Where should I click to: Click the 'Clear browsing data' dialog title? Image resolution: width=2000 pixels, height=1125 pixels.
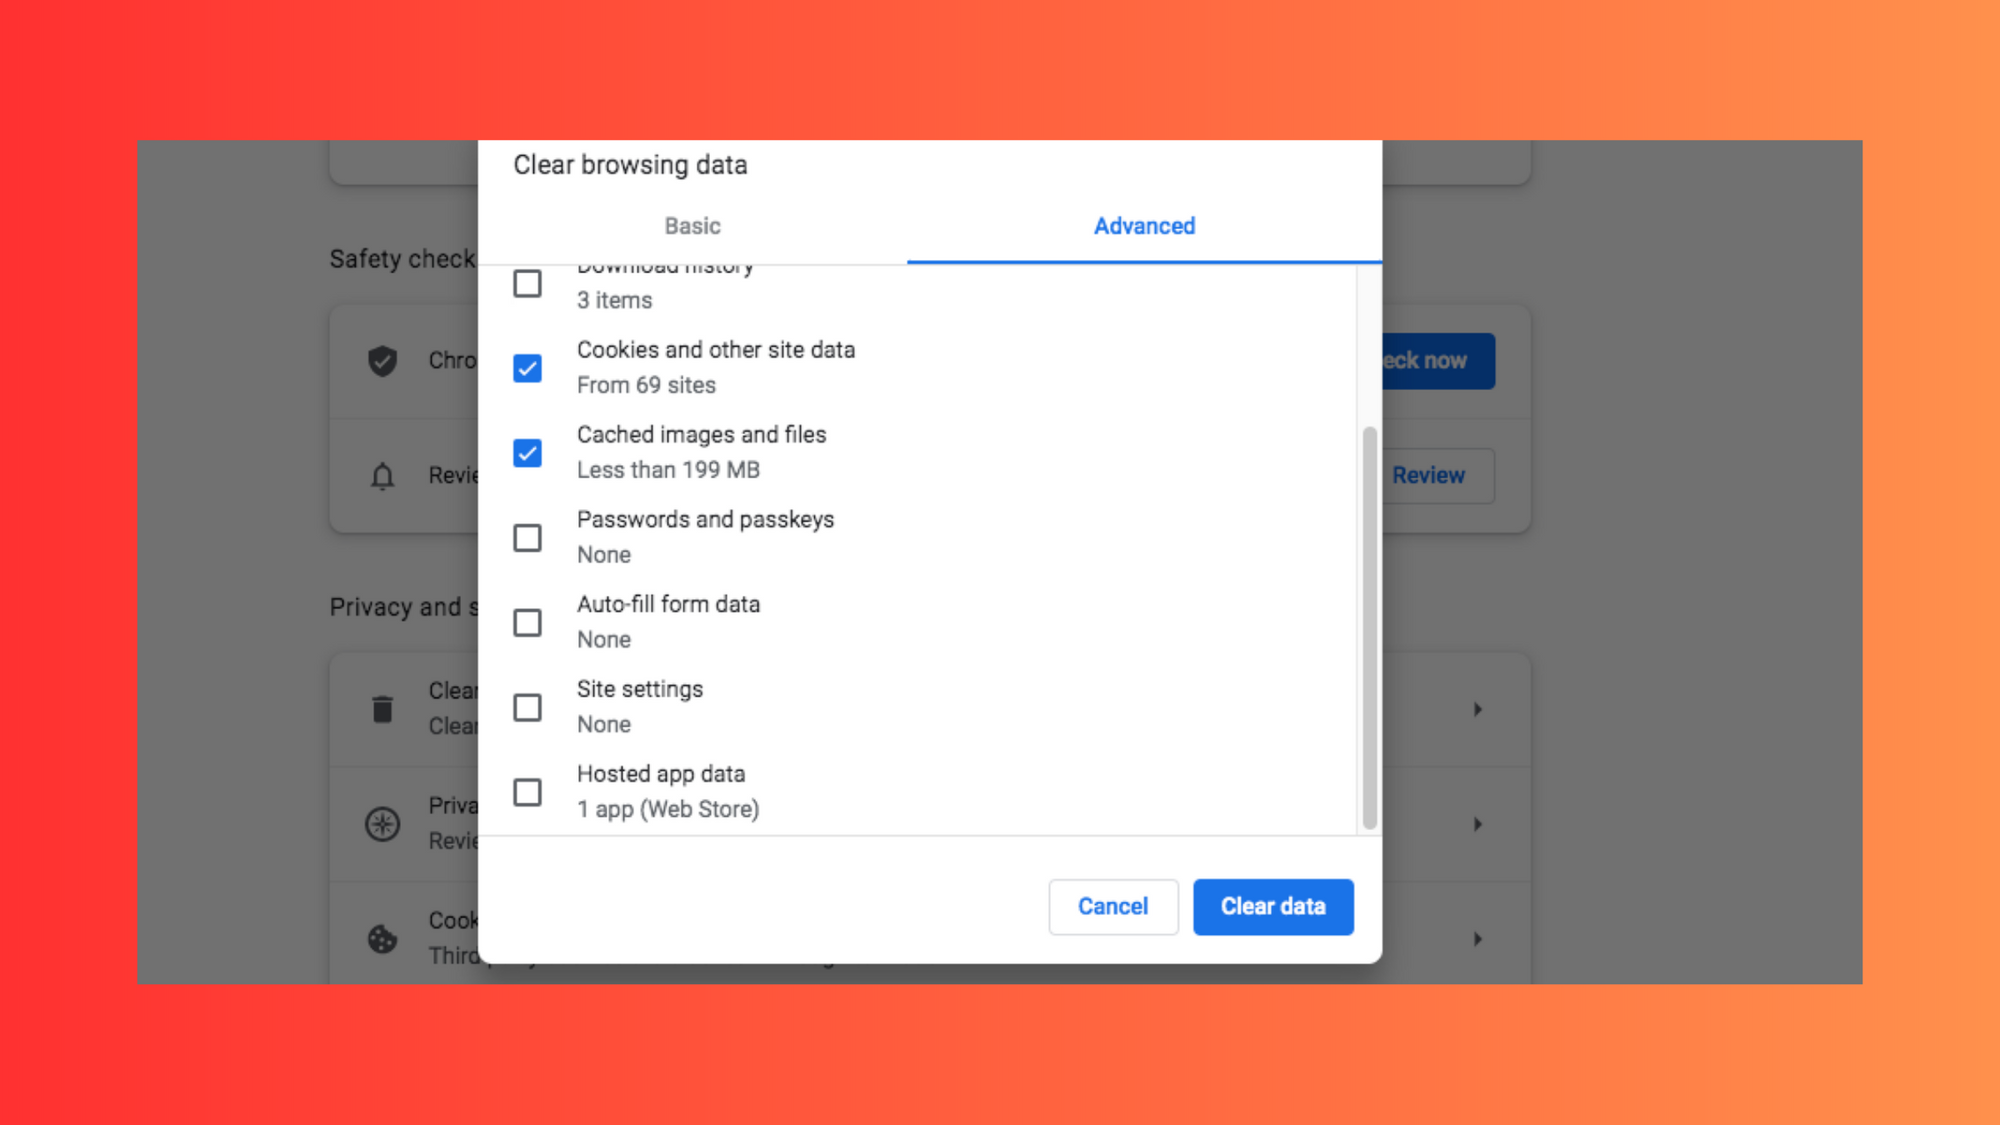click(x=630, y=165)
